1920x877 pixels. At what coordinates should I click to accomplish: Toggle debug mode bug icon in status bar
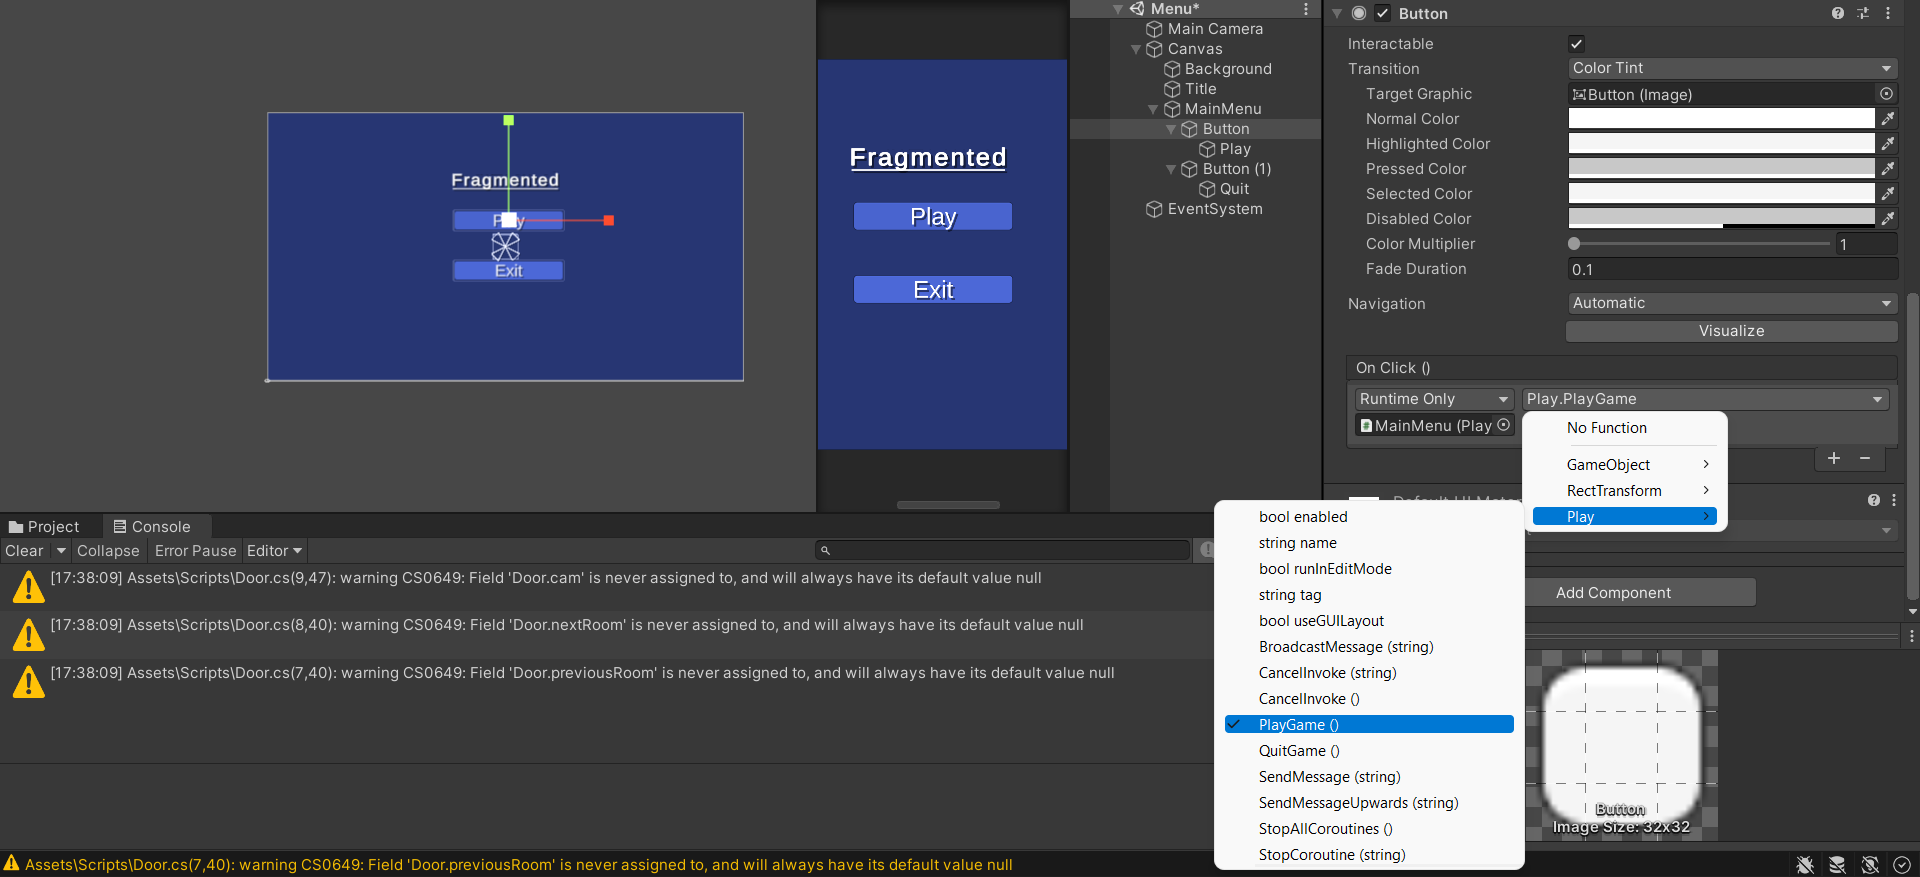[x=1805, y=865]
